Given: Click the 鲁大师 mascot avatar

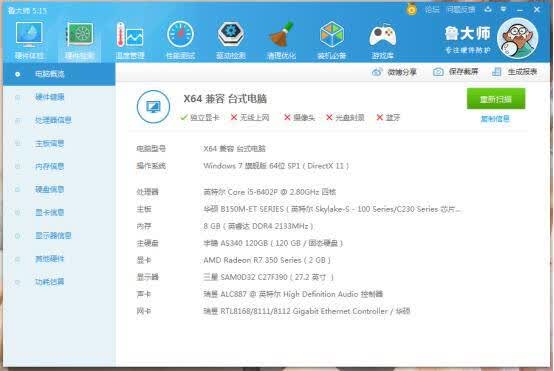Looking at the screenshot, I should pos(517,38).
